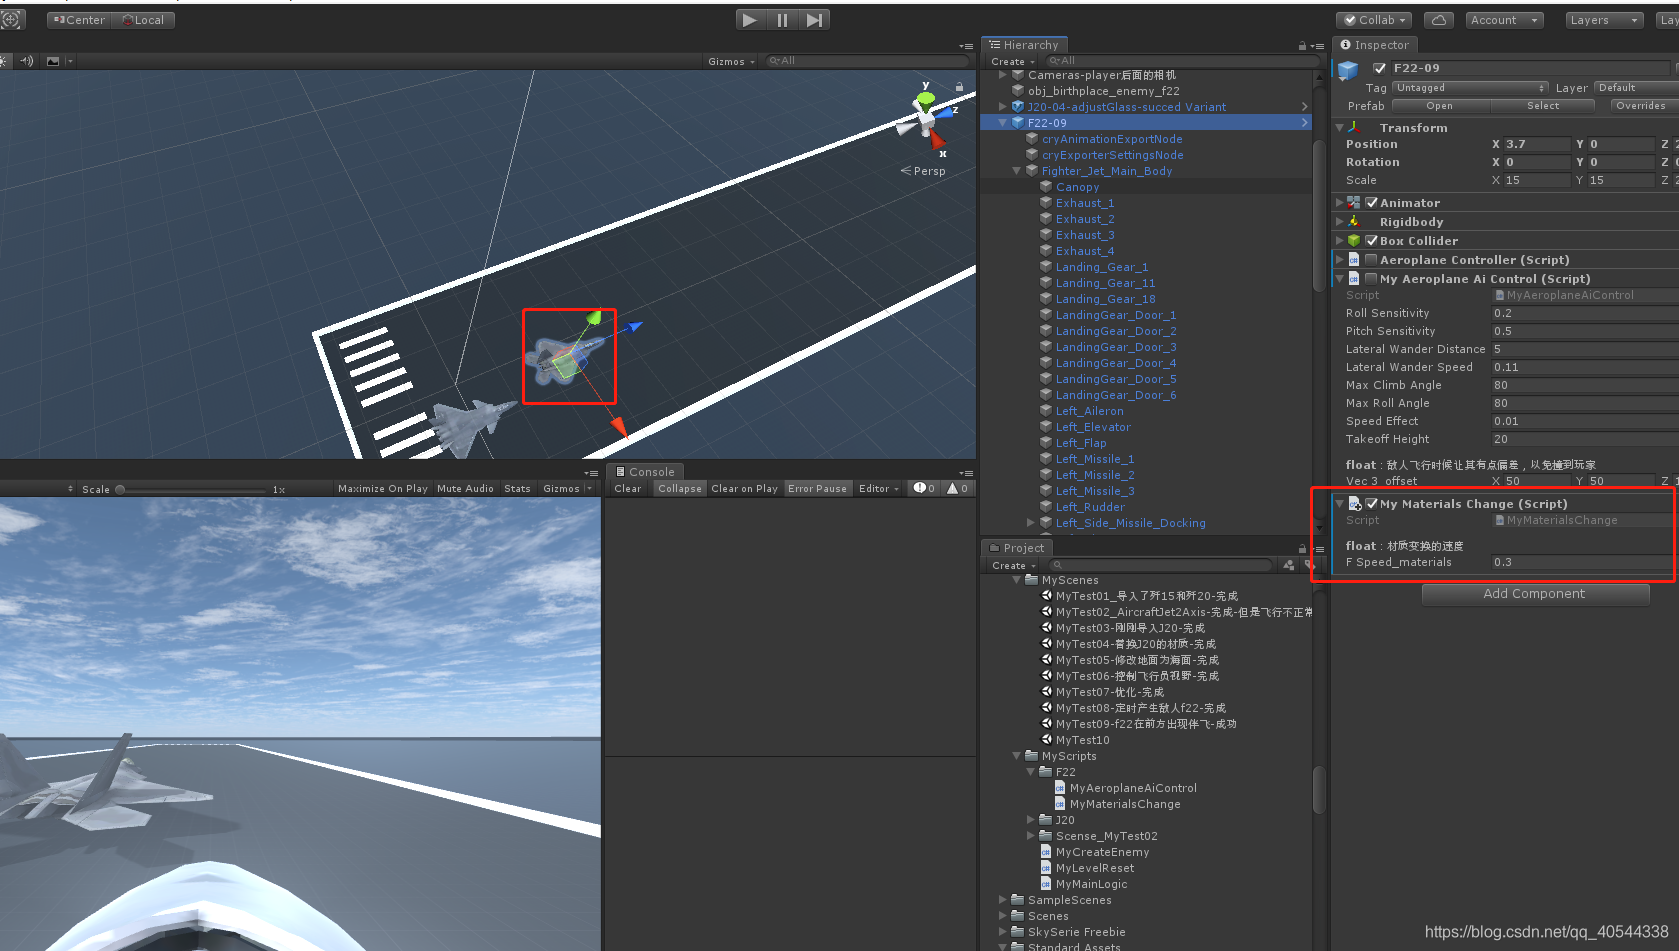Click Add Component button
The height and width of the screenshot is (951, 1679).
1535,594
